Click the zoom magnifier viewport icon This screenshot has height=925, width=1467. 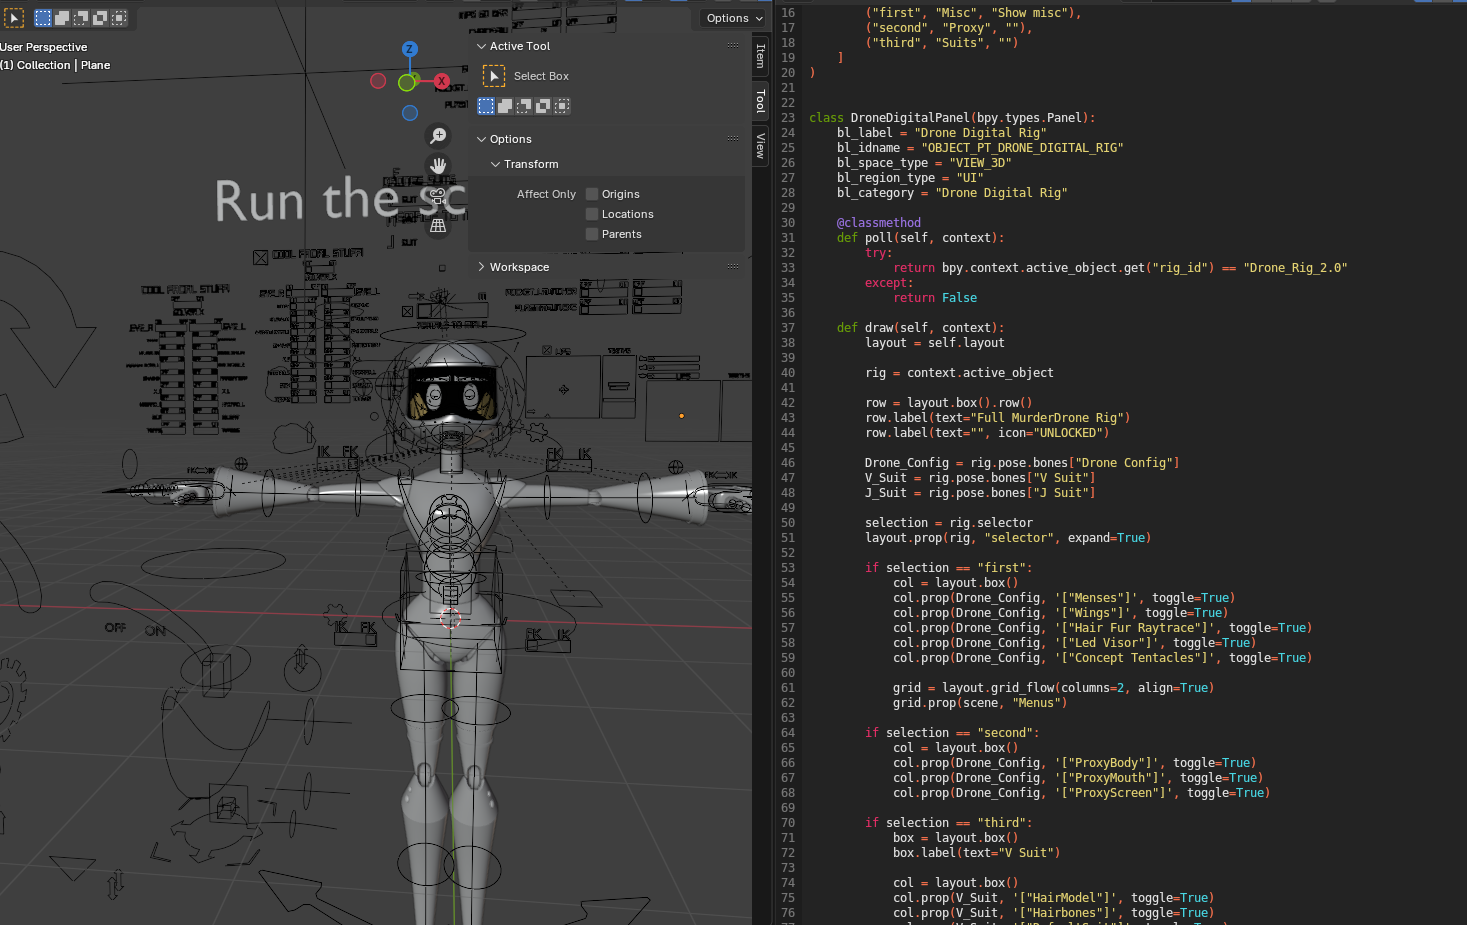pos(438,136)
